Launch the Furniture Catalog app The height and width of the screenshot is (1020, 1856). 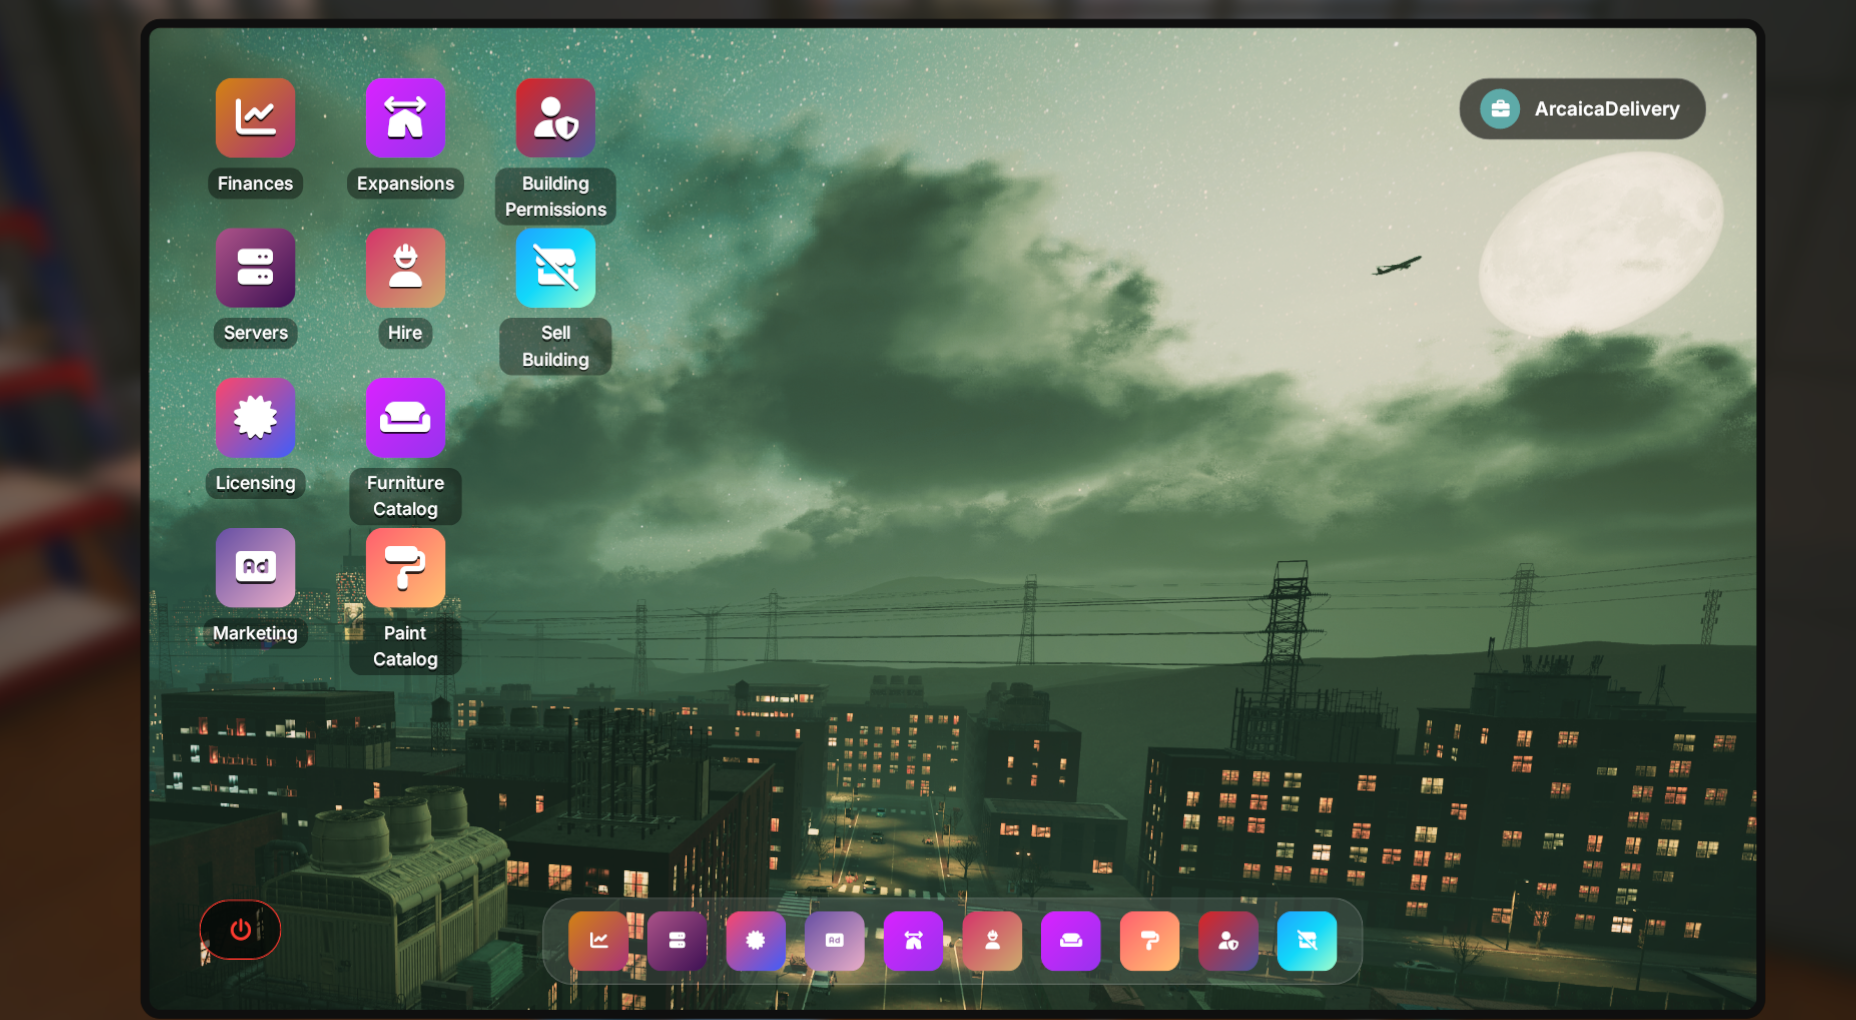[405, 418]
